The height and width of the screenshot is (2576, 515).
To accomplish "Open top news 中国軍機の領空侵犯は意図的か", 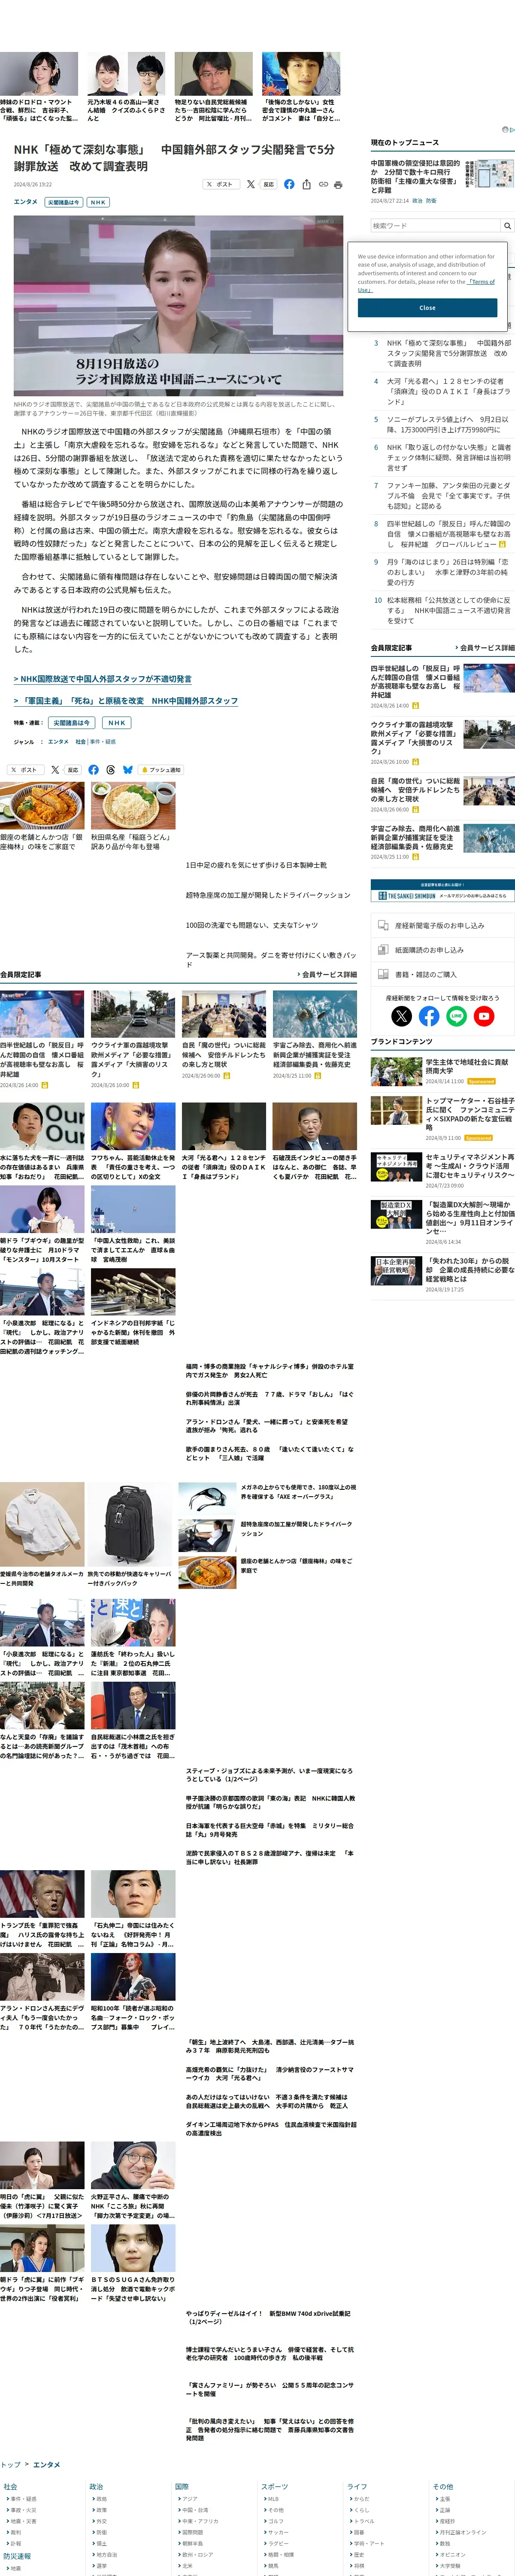I will point(416,176).
